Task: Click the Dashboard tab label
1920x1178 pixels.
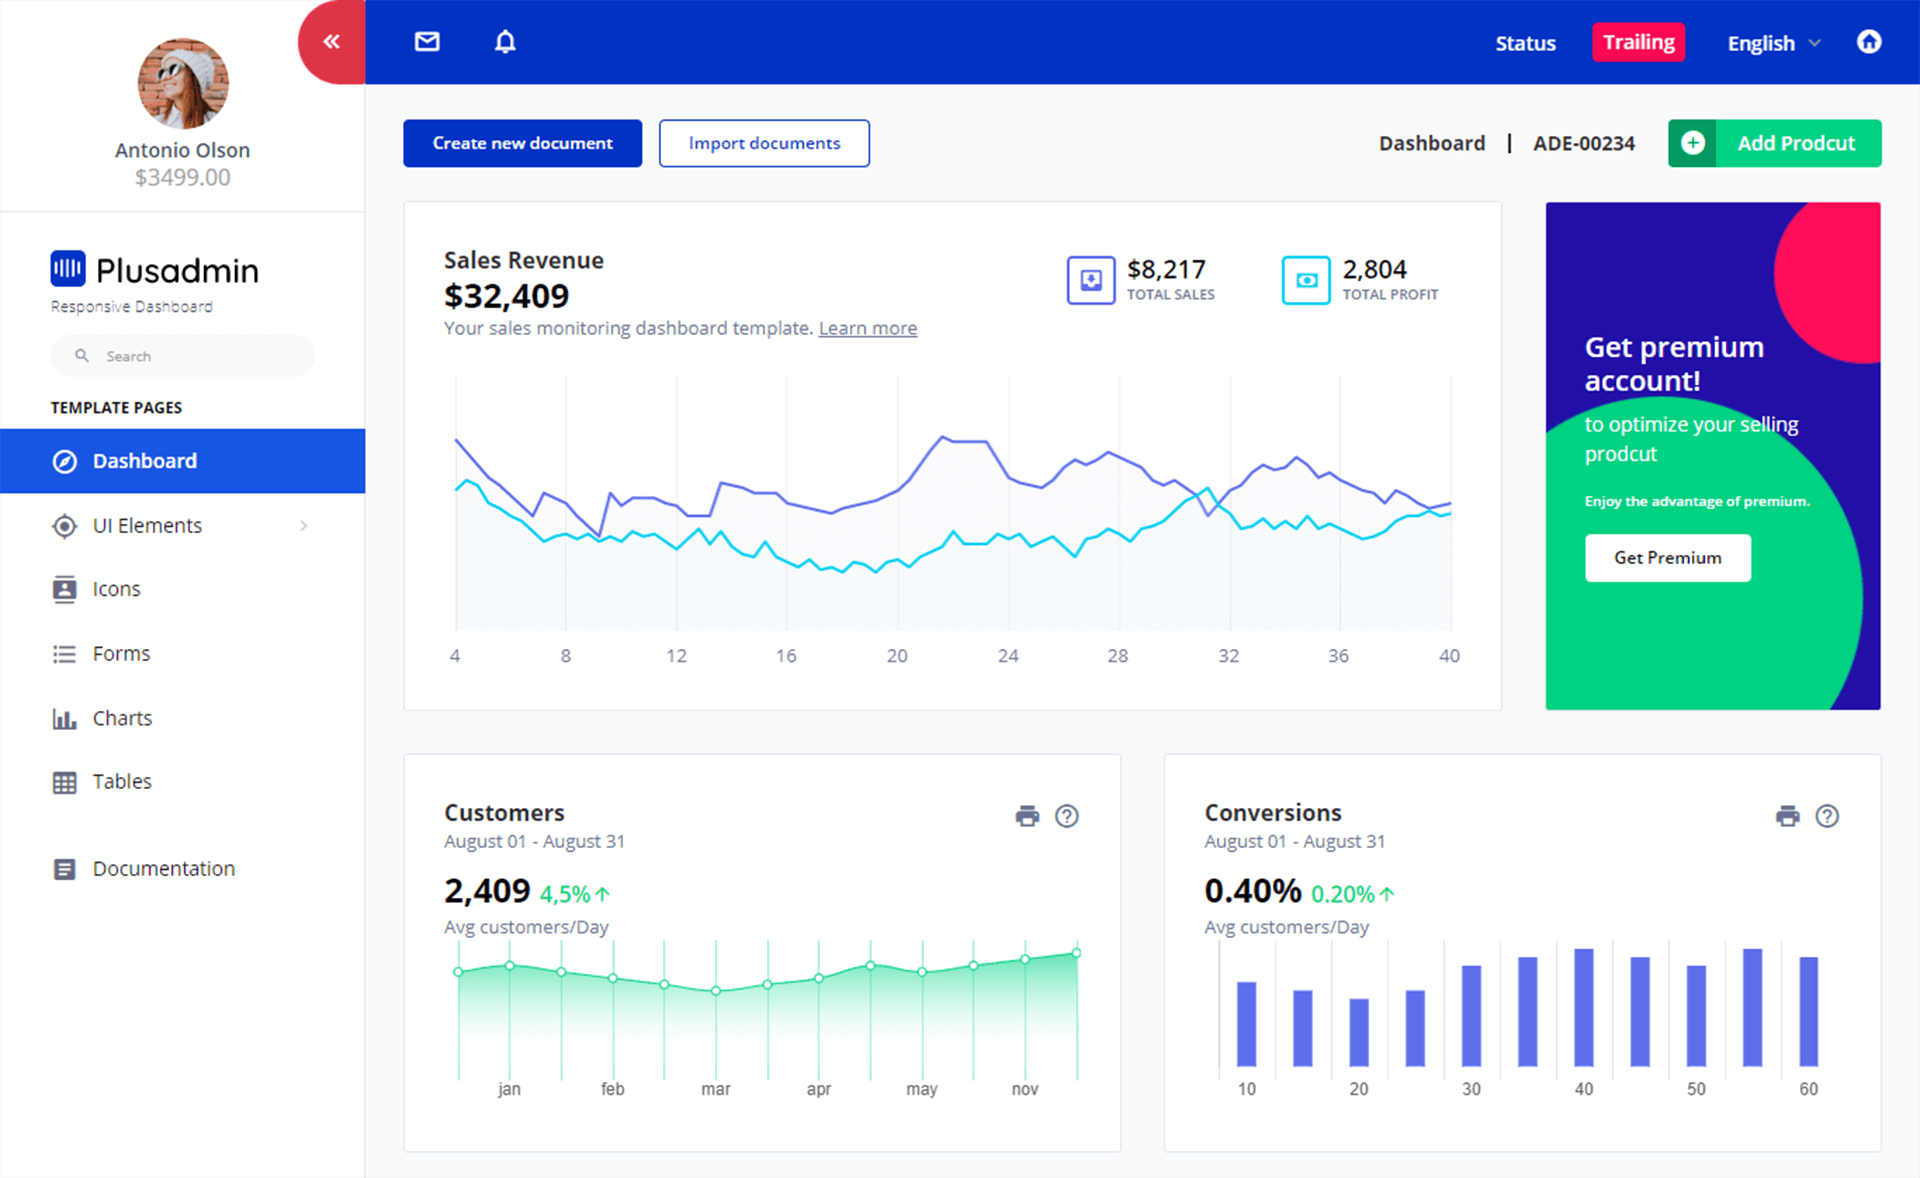Action: (147, 459)
